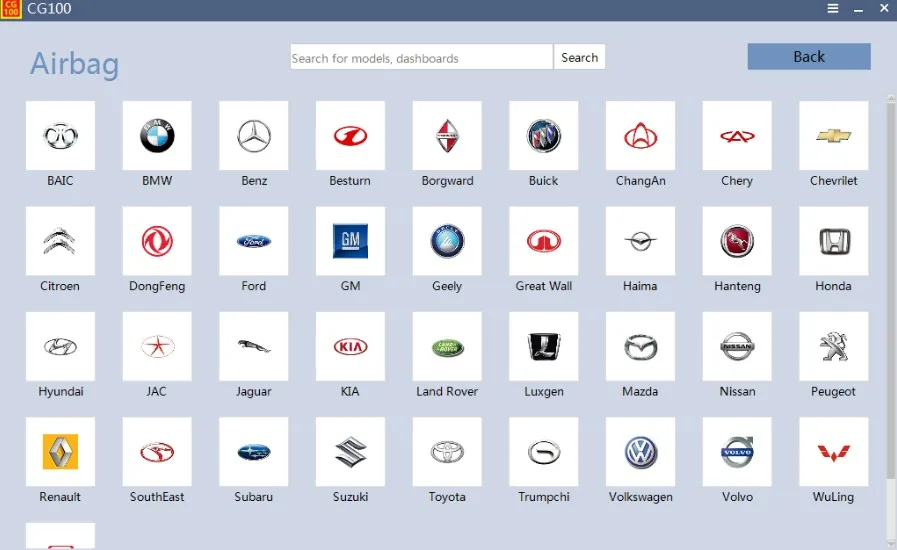Open the Besturn brand icon

pyautogui.click(x=350, y=136)
